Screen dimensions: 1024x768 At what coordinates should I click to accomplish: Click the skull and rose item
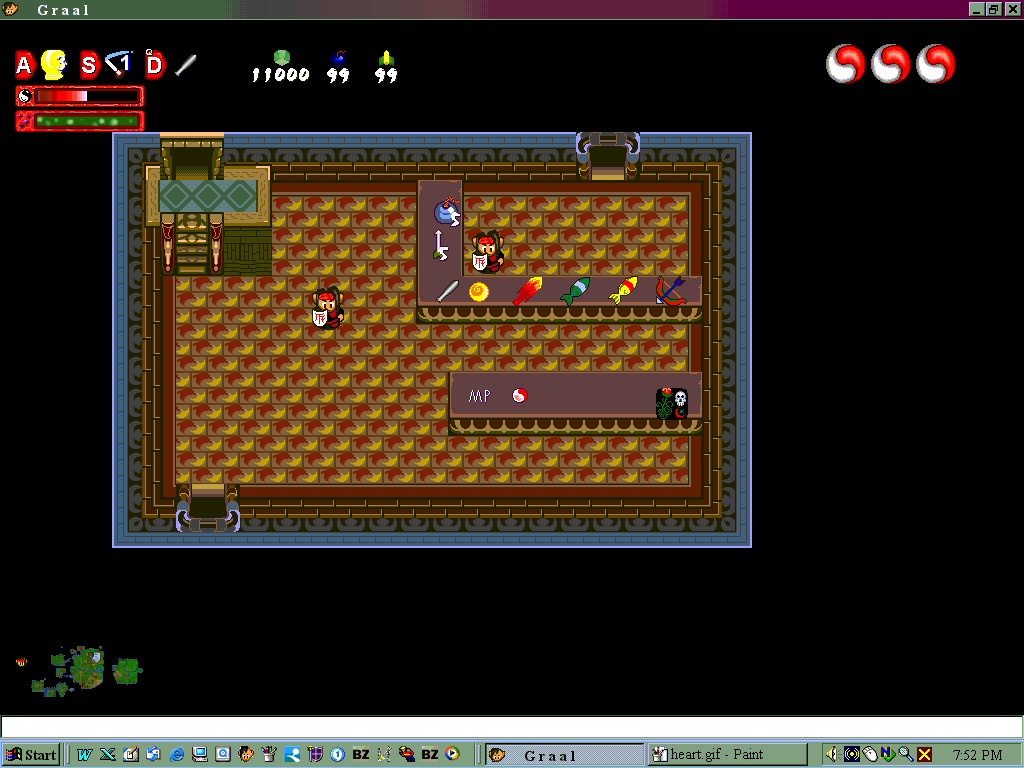[672, 403]
